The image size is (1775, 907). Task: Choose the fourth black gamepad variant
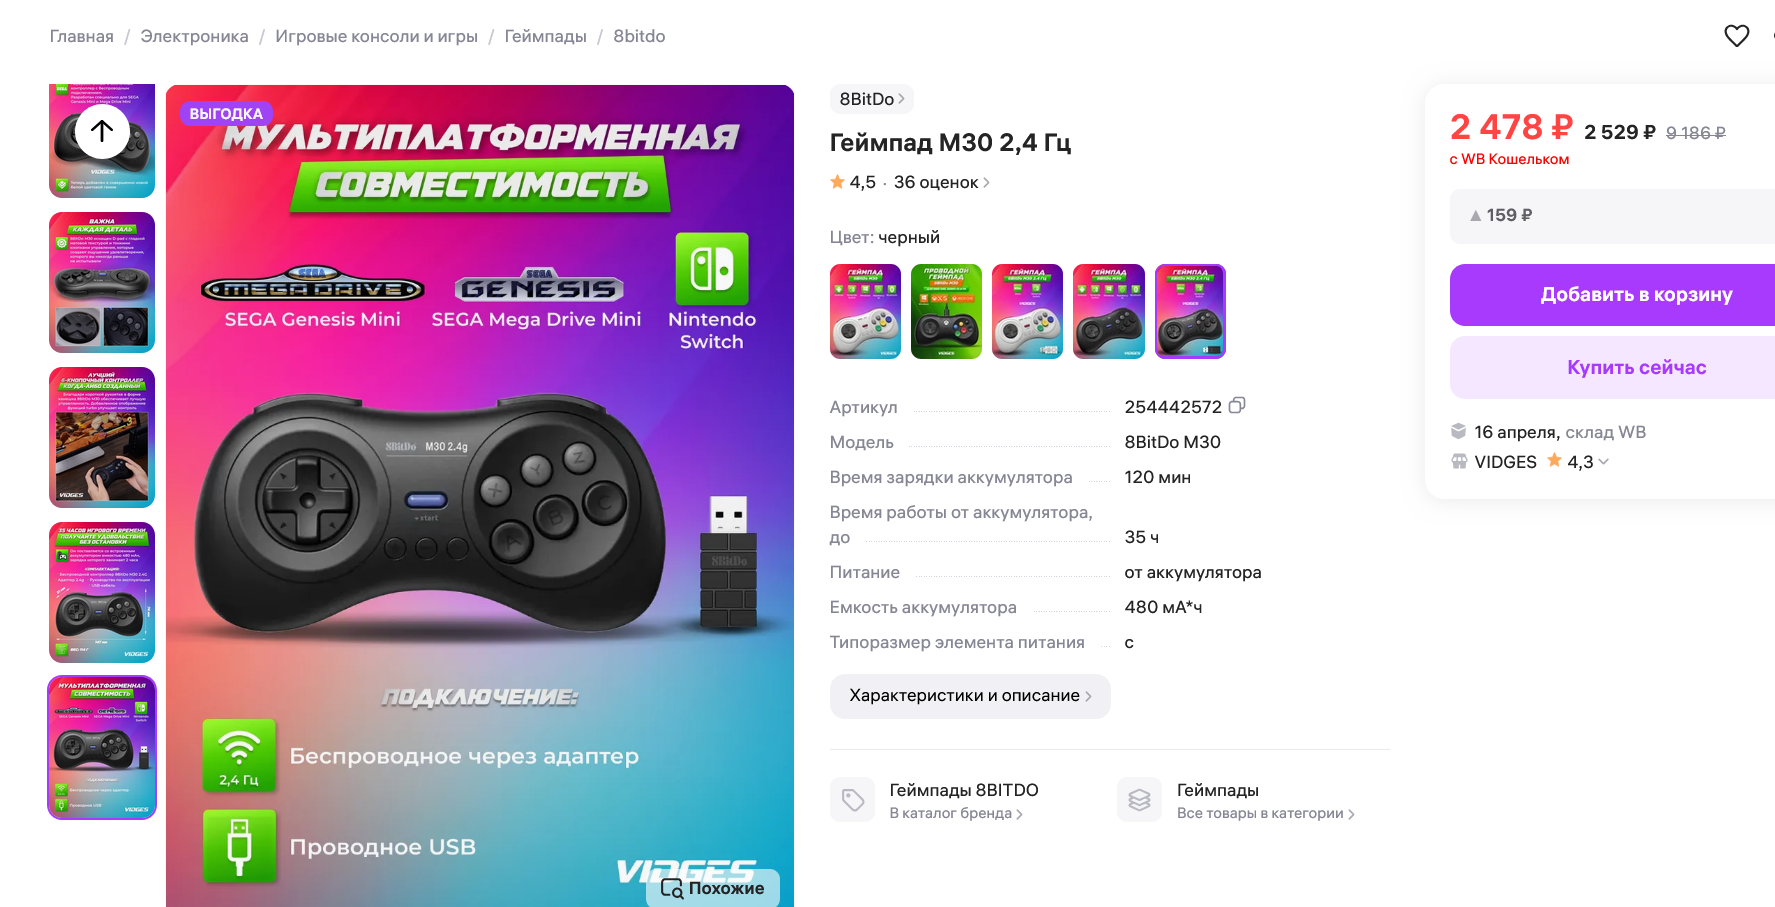tap(1108, 311)
